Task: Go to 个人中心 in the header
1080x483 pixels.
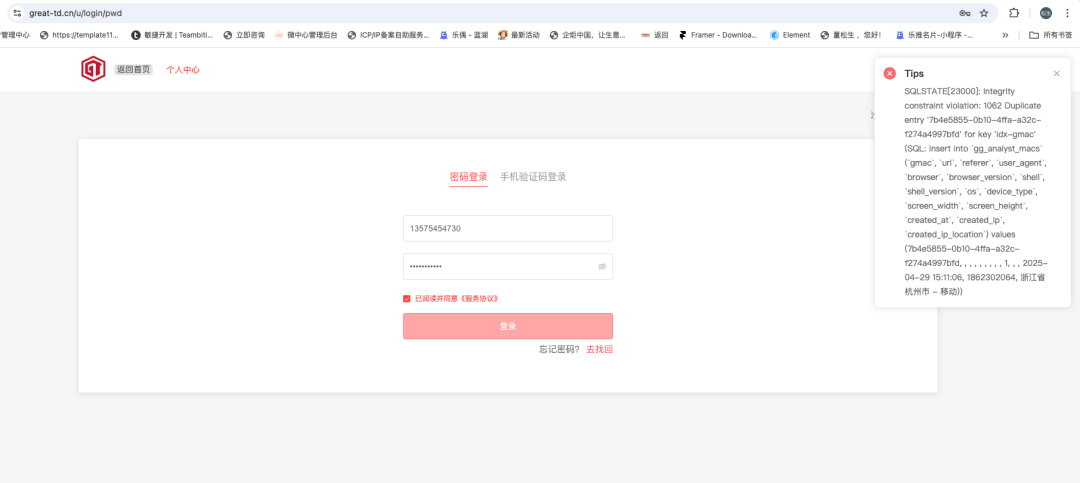Action: click(183, 70)
